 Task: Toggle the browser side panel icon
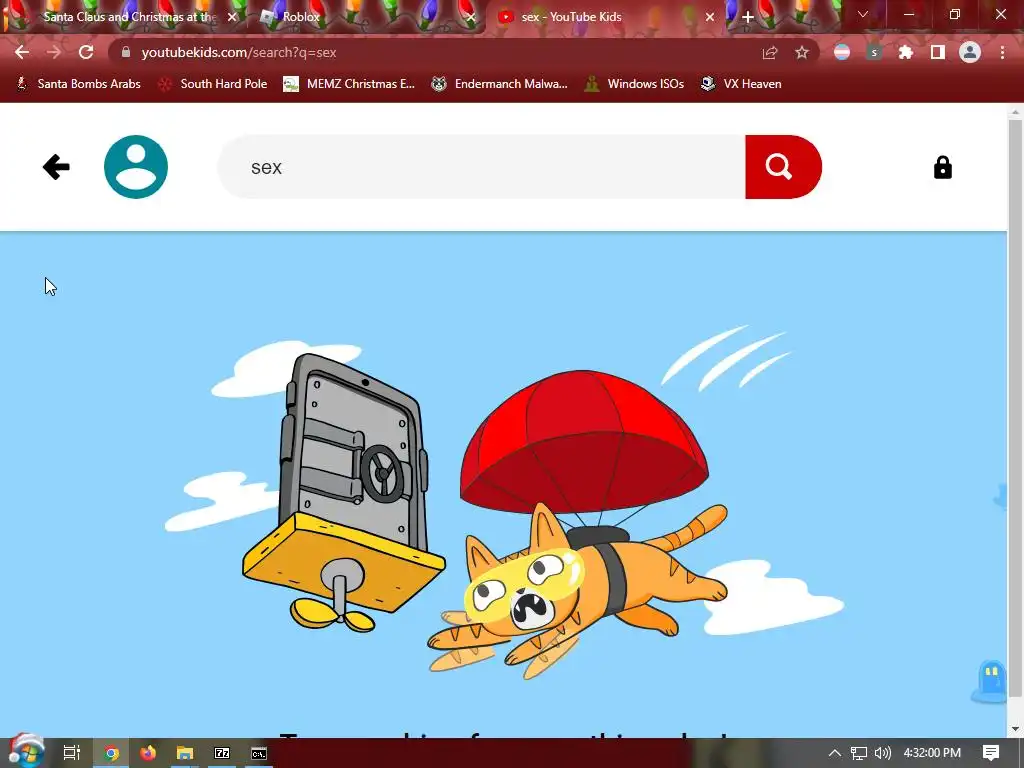pos(938,52)
